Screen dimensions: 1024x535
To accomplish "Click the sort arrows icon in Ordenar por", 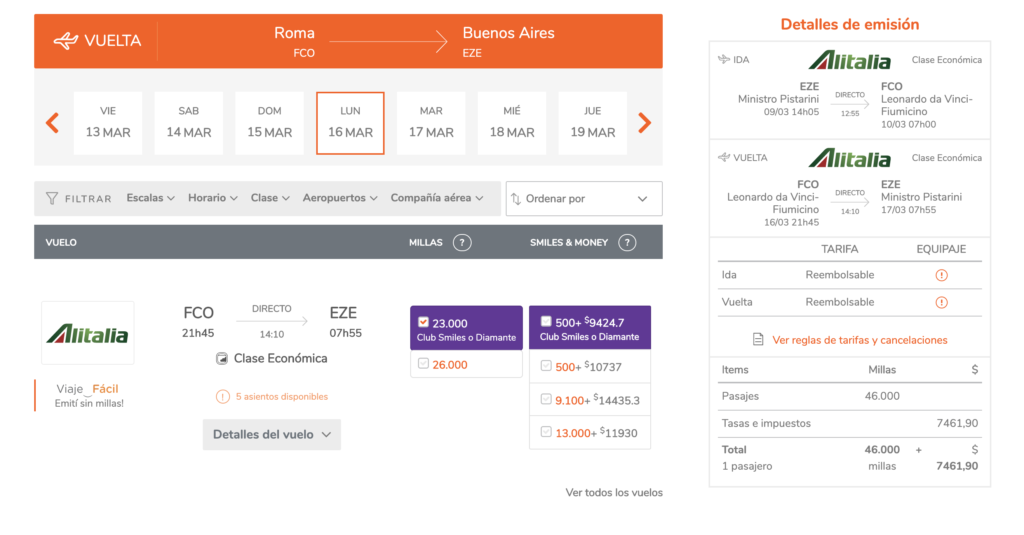I will point(516,199).
